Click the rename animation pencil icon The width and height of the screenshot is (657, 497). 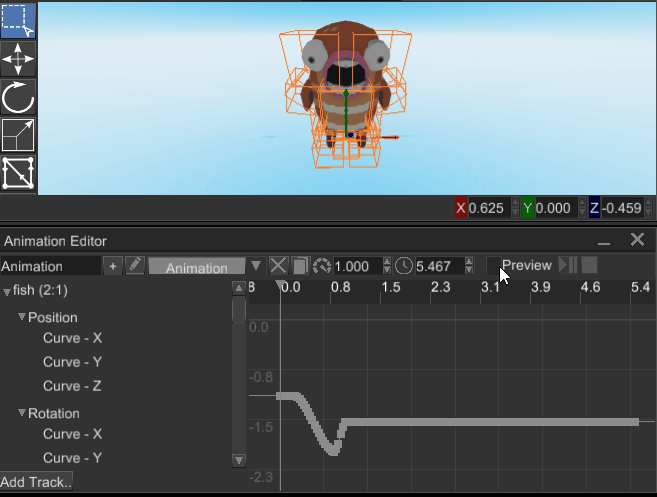[135, 266]
